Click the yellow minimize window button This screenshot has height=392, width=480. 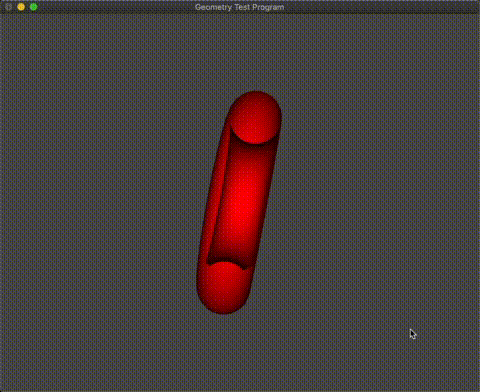coord(21,7)
